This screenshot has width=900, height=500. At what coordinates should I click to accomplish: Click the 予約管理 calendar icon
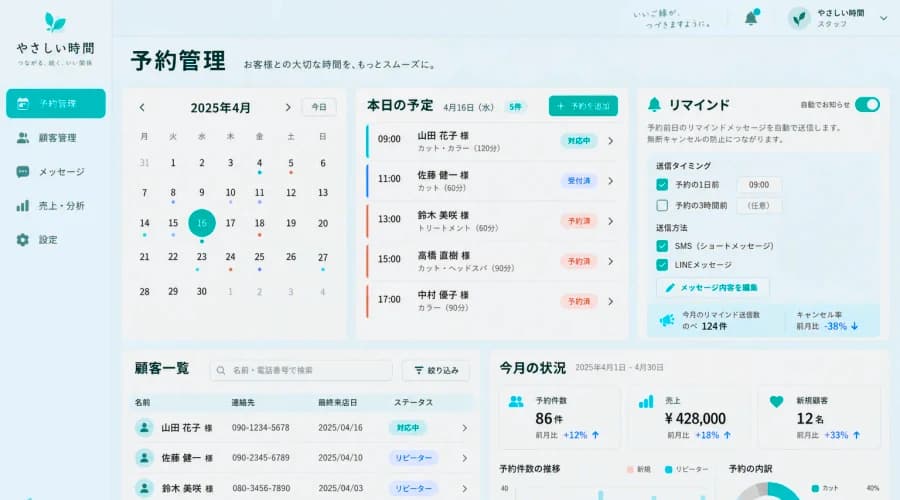tap(22, 103)
